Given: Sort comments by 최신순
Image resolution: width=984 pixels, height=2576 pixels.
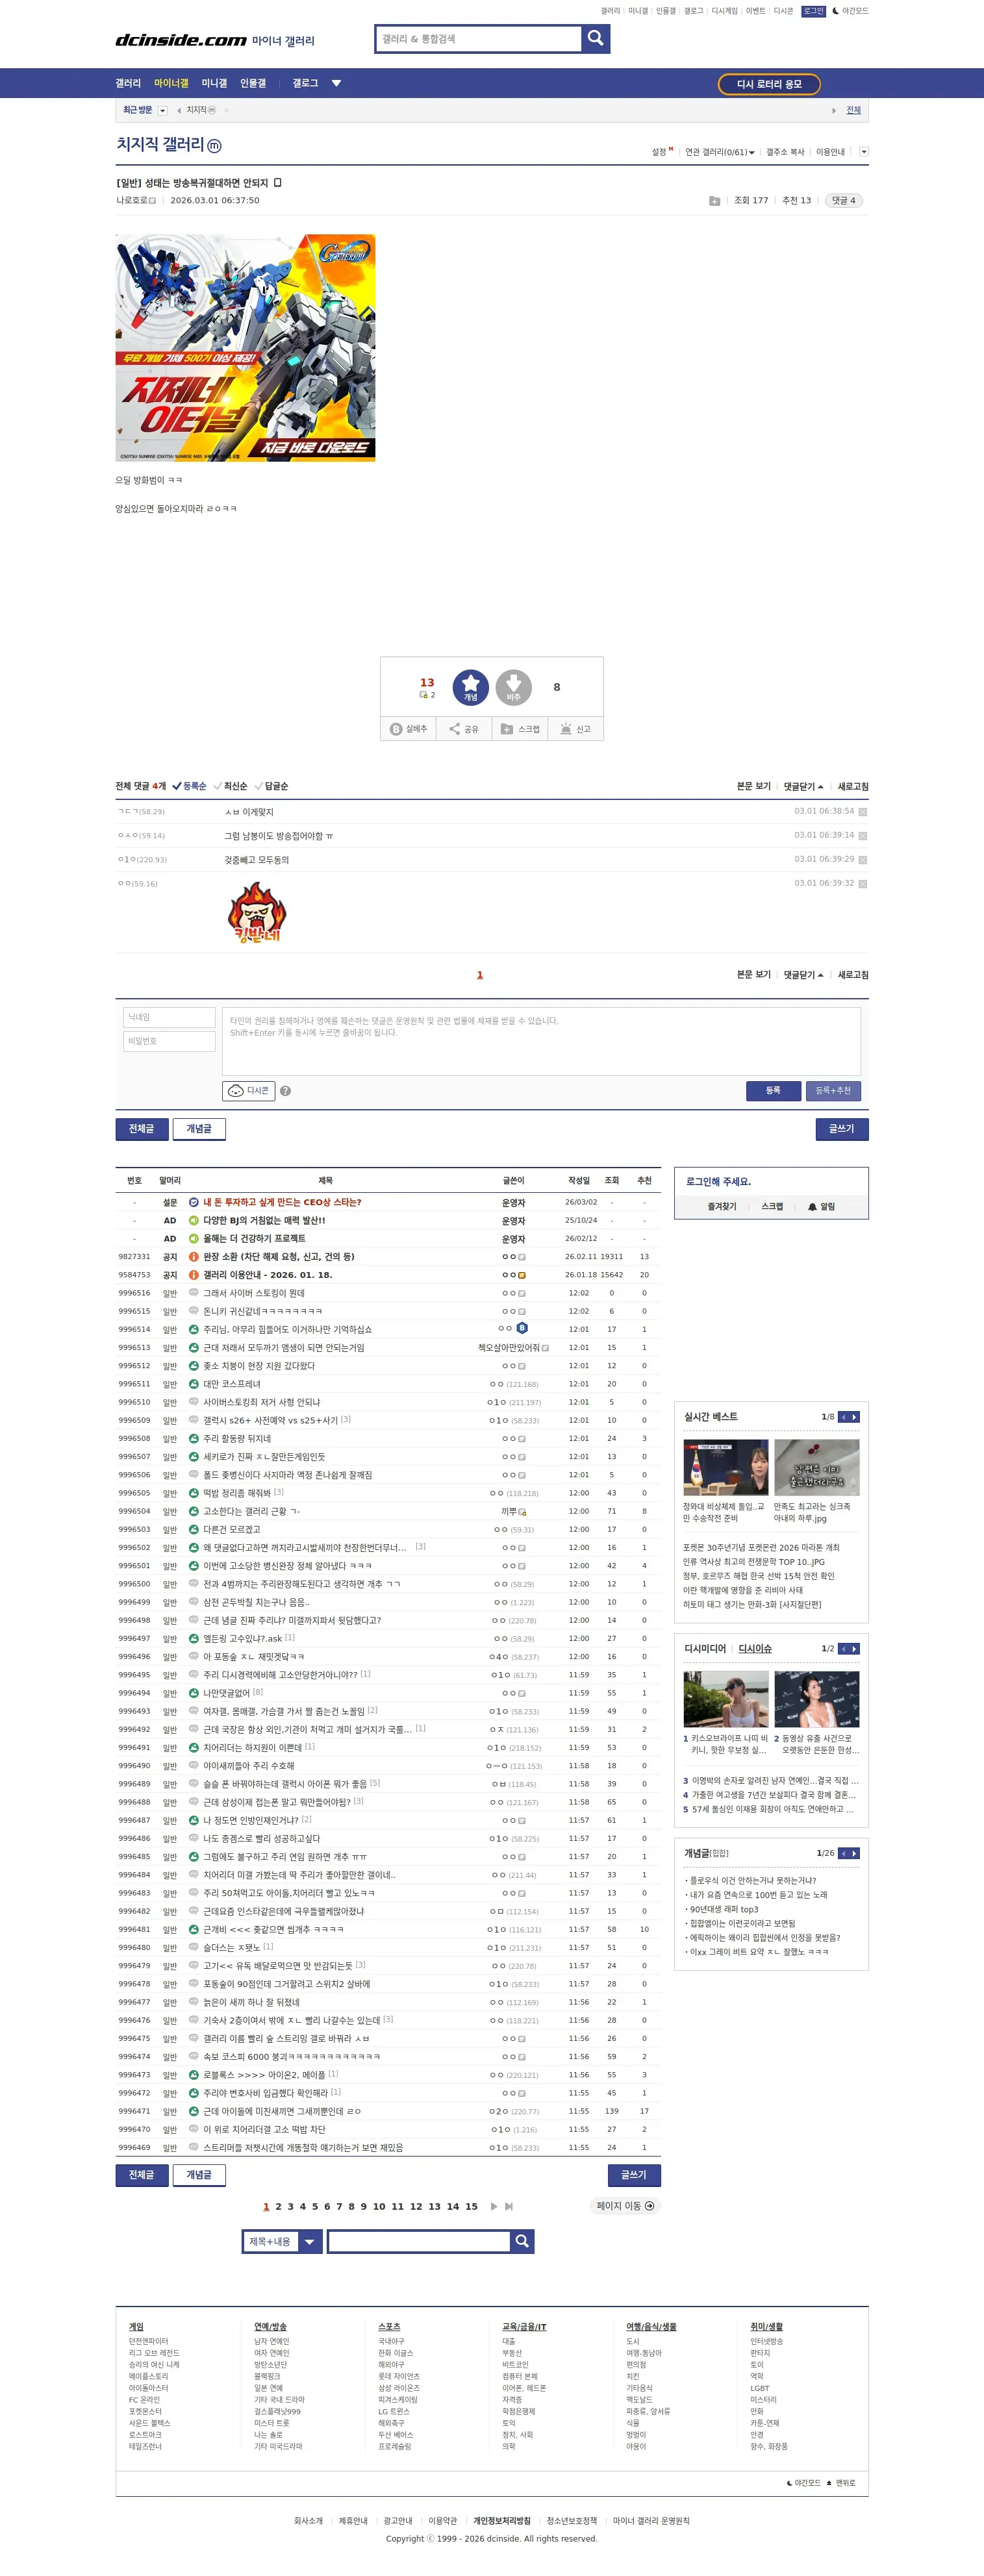Looking at the screenshot, I should [x=230, y=786].
